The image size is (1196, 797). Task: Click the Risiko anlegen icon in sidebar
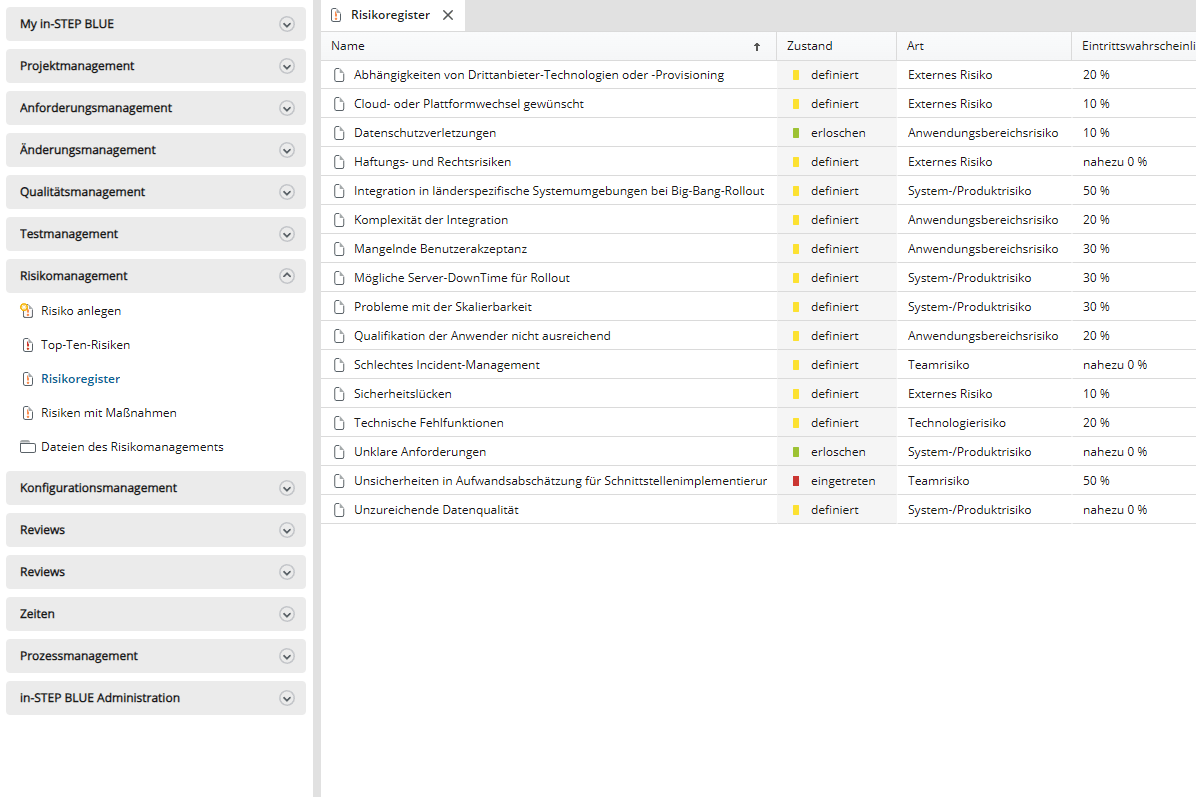pyautogui.click(x=27, y=311)
